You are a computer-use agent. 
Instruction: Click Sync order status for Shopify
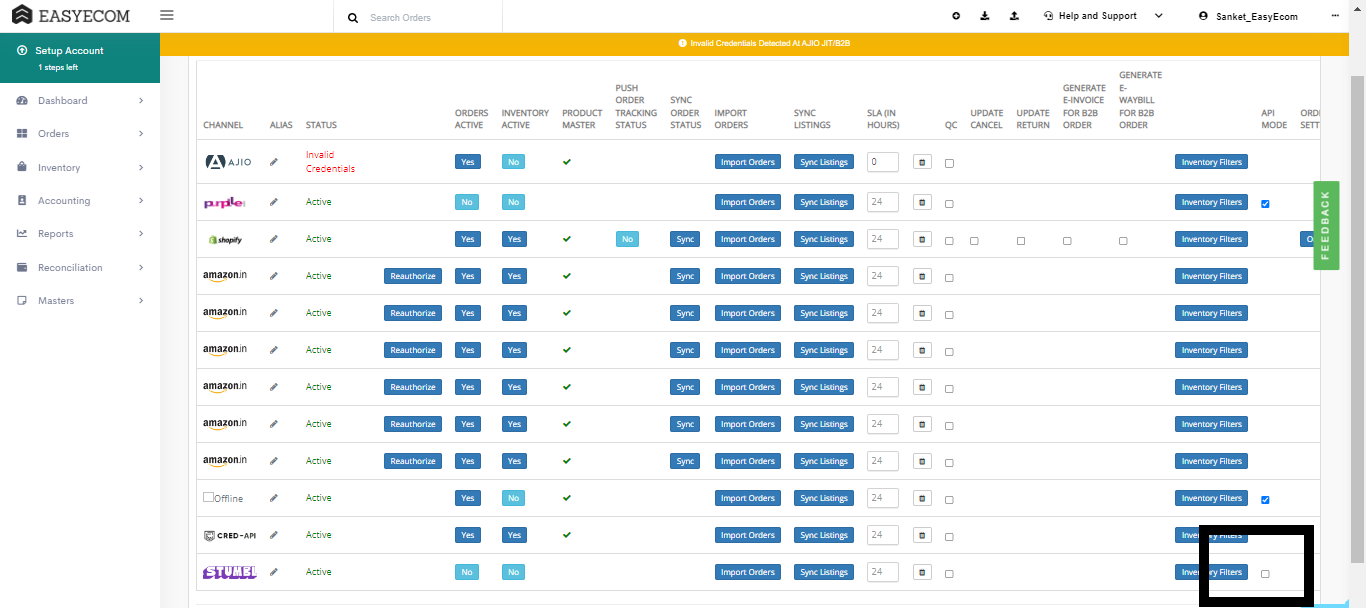click(685, 239)
